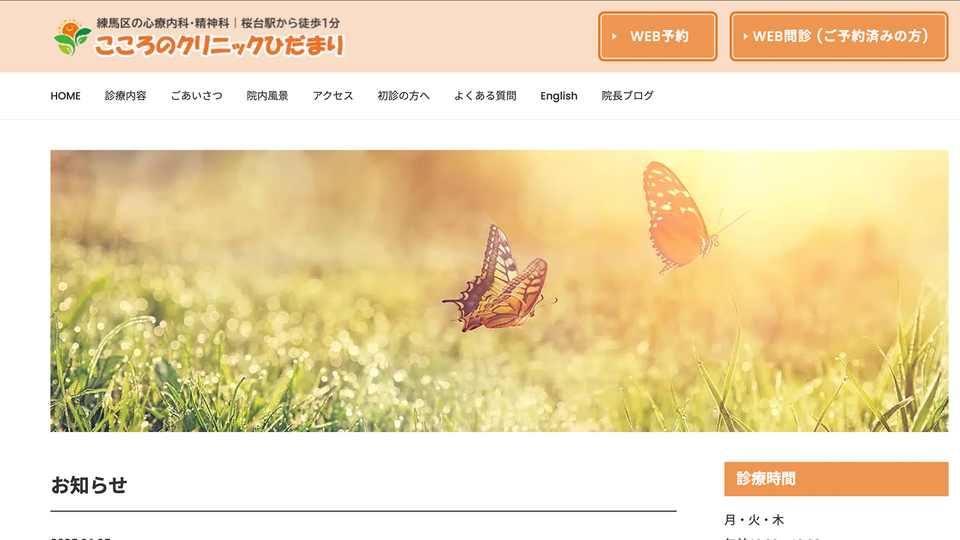Click the arrow icon on WEB問診 button

pos(745,37)
